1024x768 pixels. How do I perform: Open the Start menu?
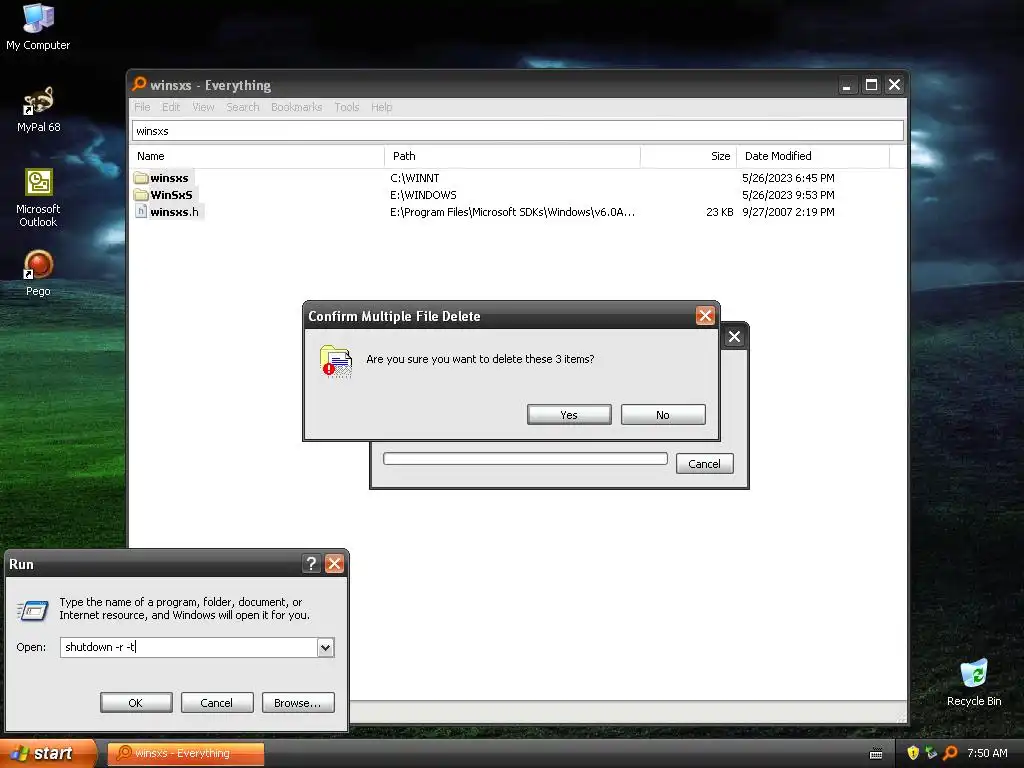tap(48, 753)
